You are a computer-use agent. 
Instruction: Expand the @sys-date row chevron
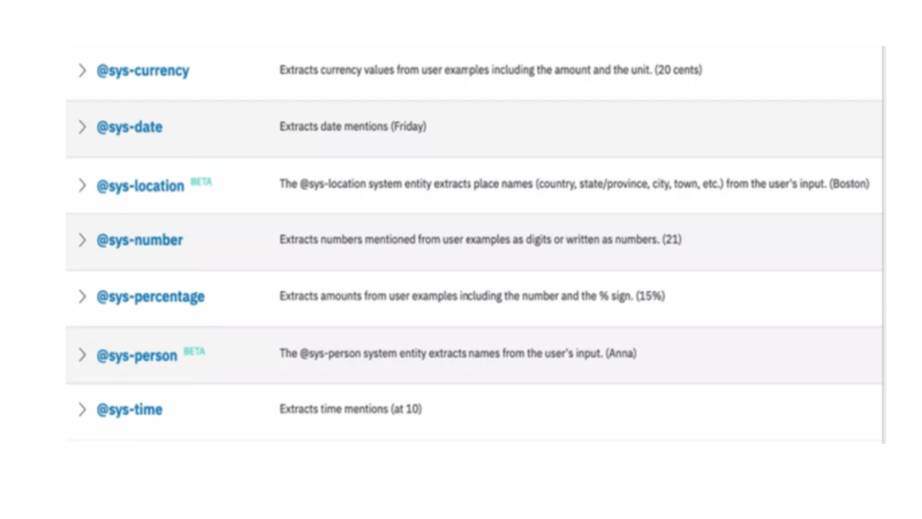(x=82, y=127)
